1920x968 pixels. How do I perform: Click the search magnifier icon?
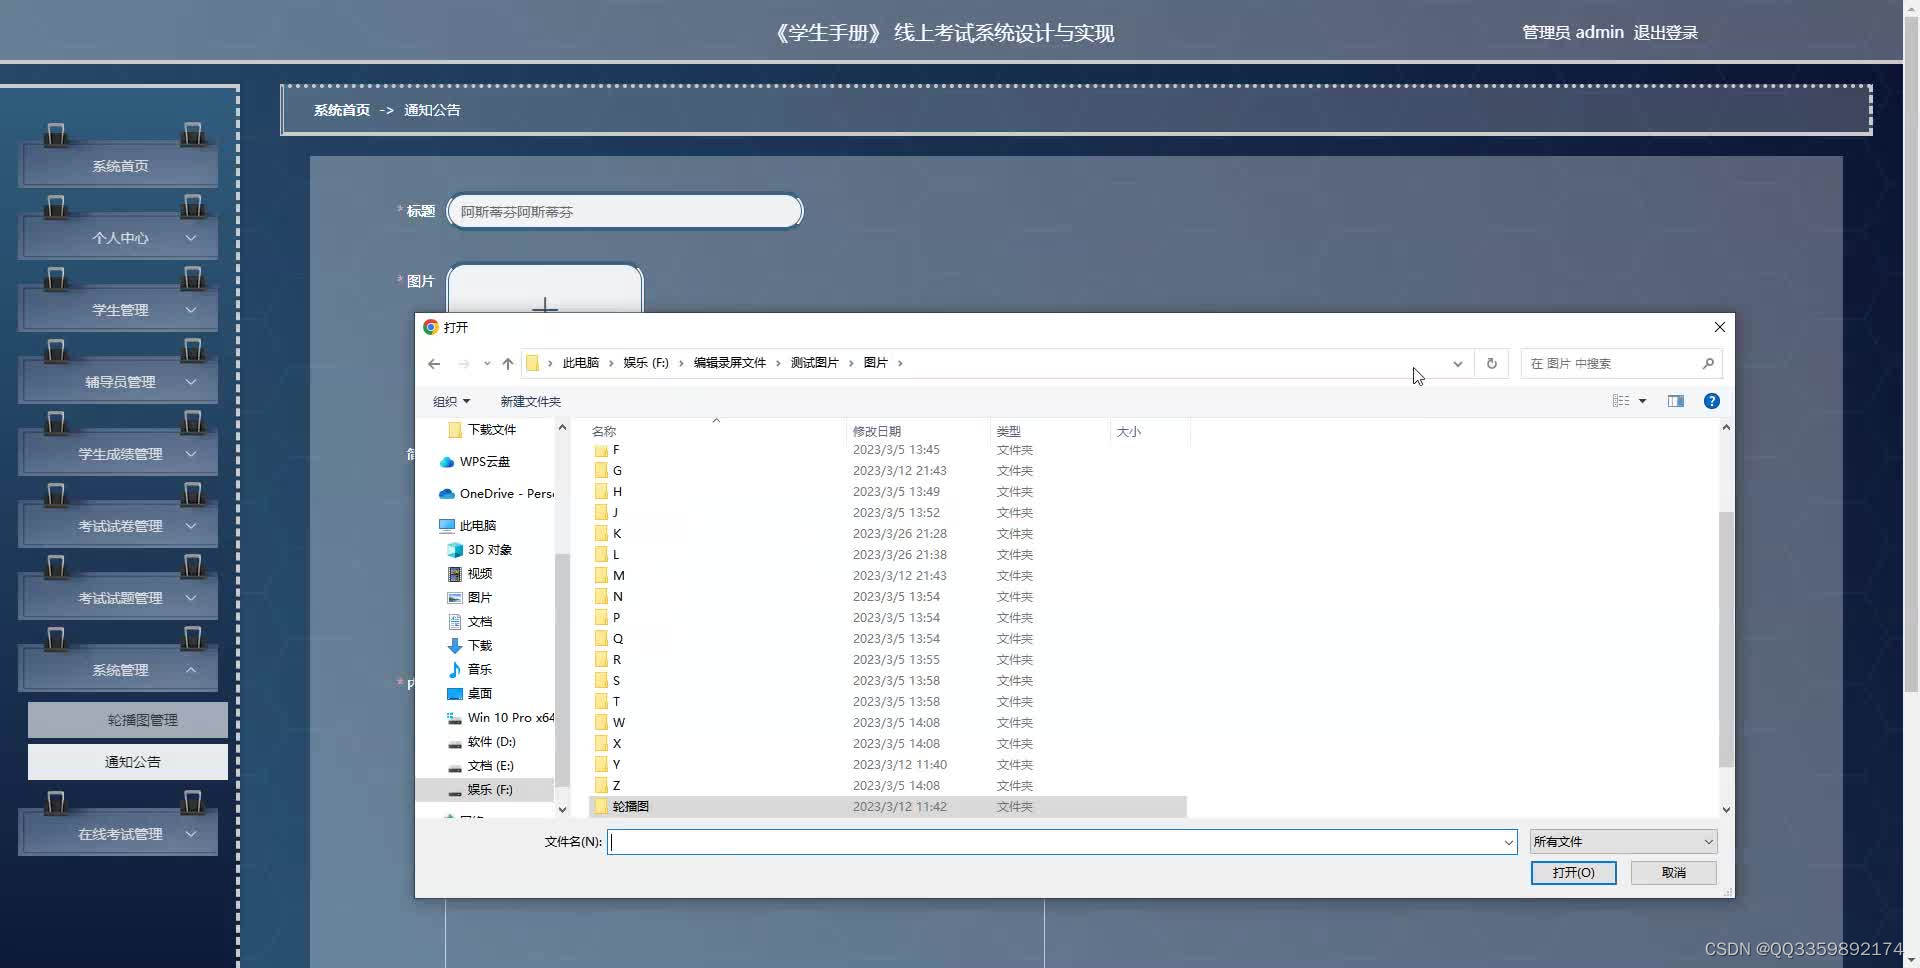pyautogui.click(x=1708, y=363)
